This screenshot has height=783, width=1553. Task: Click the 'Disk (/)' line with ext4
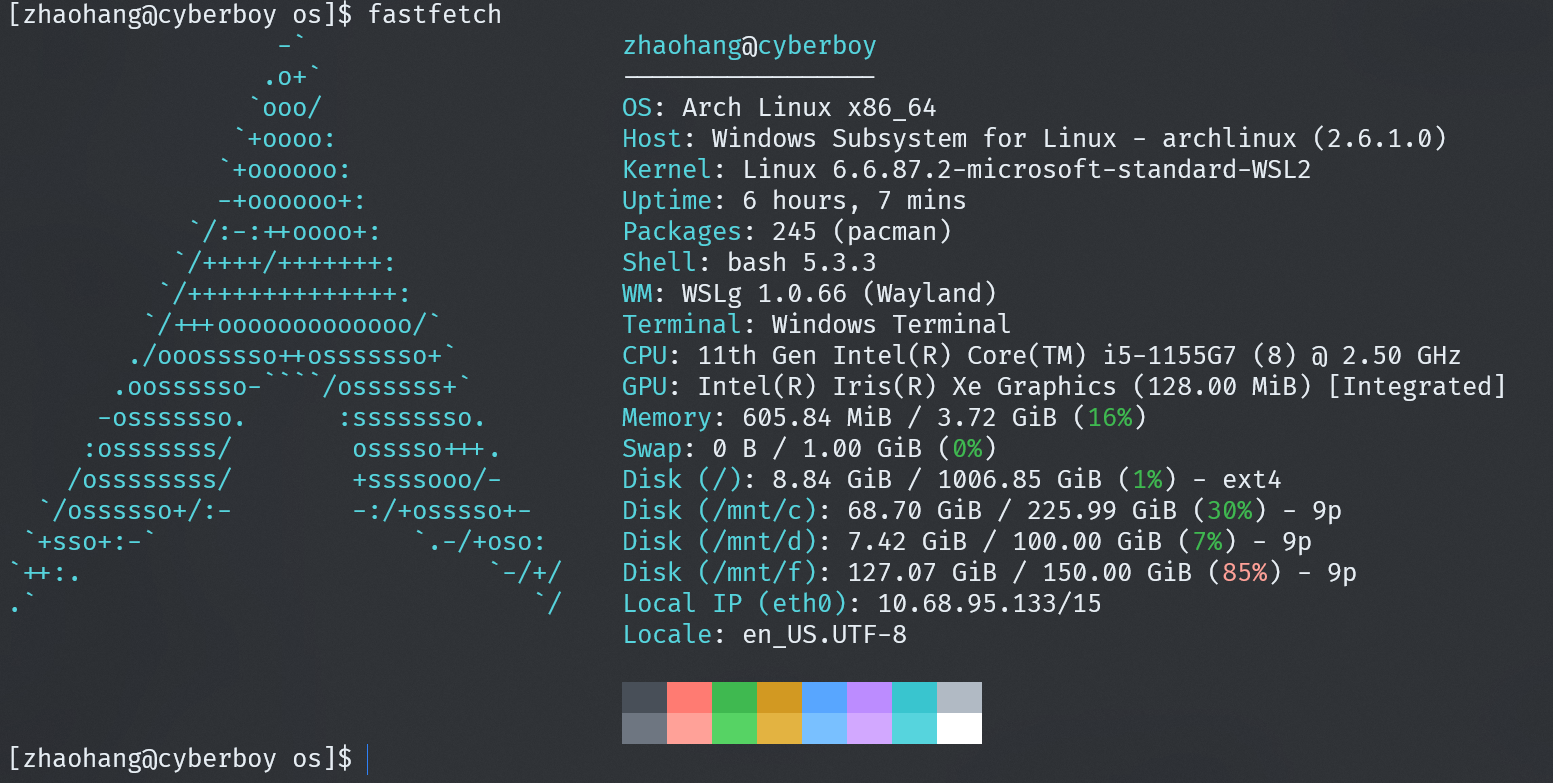click(952, 479)
